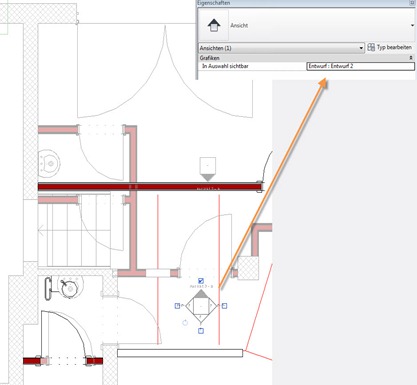
Task: Select the toilet fixture in upper room
Action: click(49, 163)
